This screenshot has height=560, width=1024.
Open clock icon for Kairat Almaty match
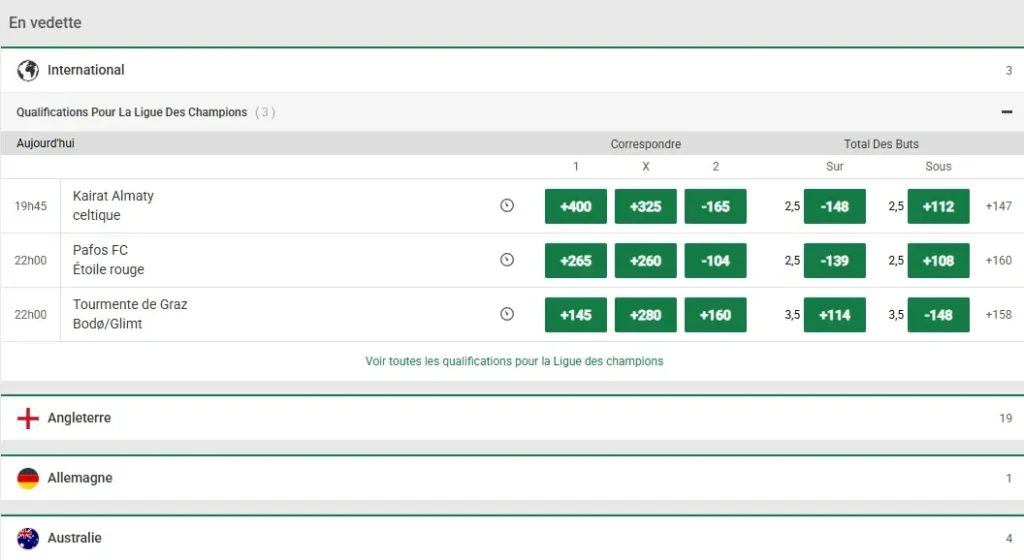(507, 206)
